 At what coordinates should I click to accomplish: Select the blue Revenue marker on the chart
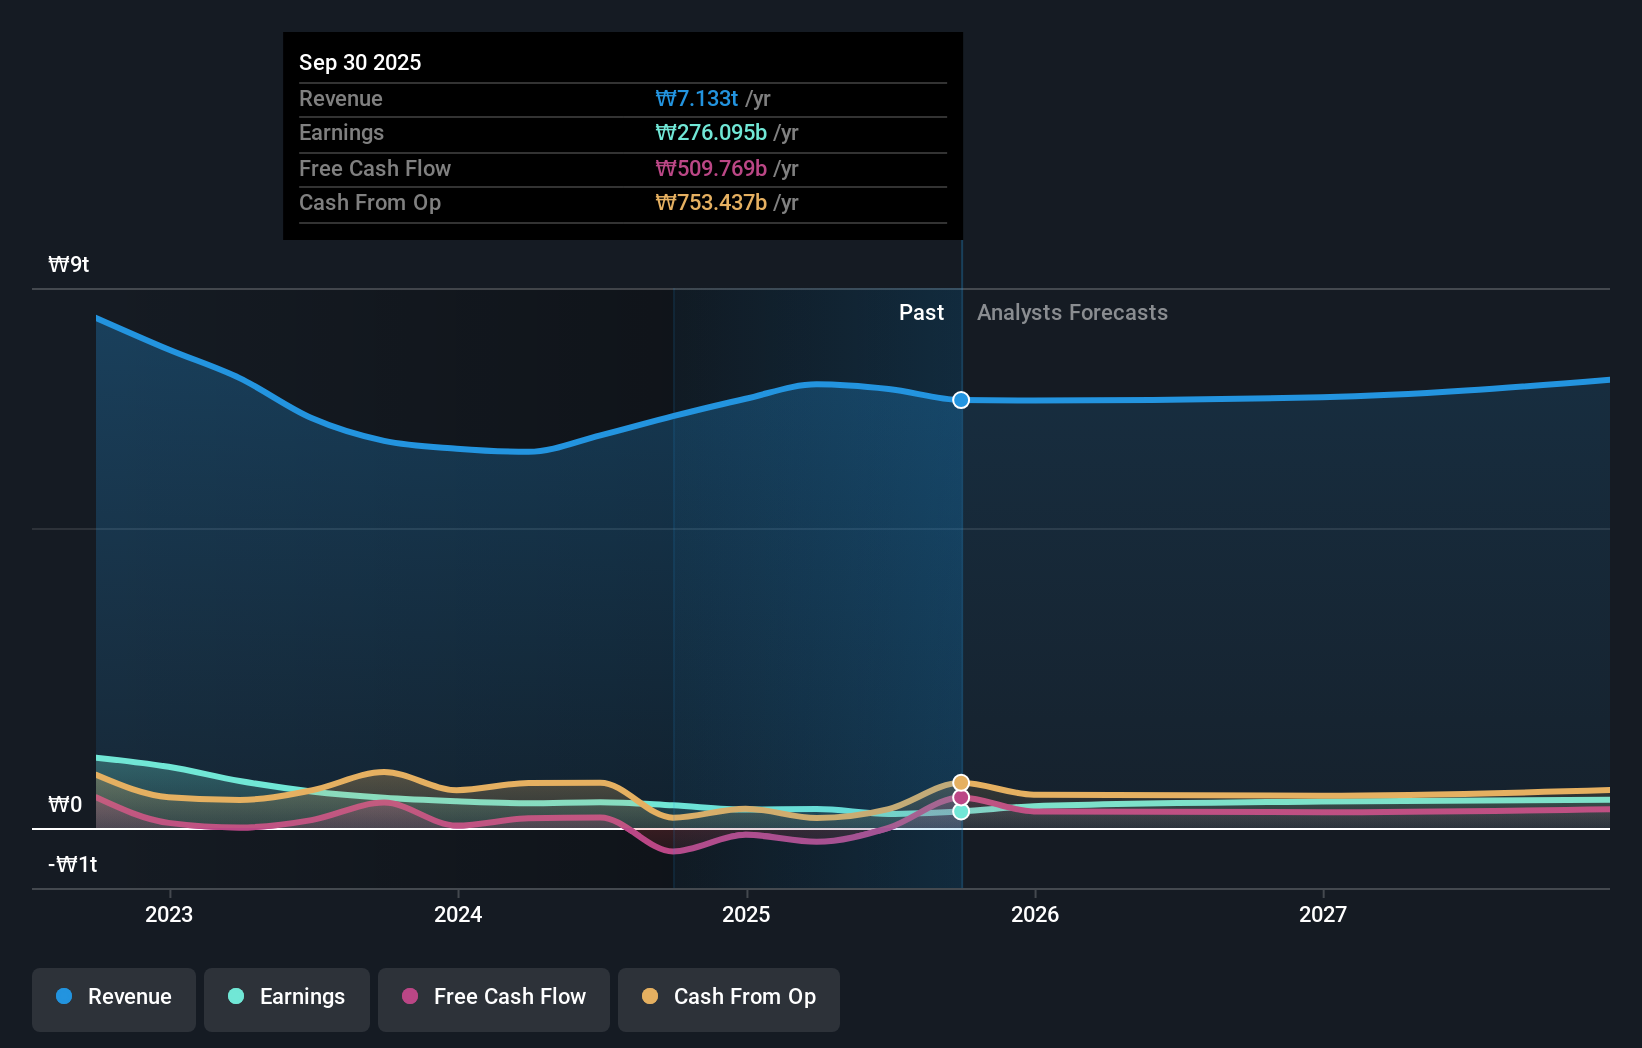pyautogui.click(x=960, y=400)
